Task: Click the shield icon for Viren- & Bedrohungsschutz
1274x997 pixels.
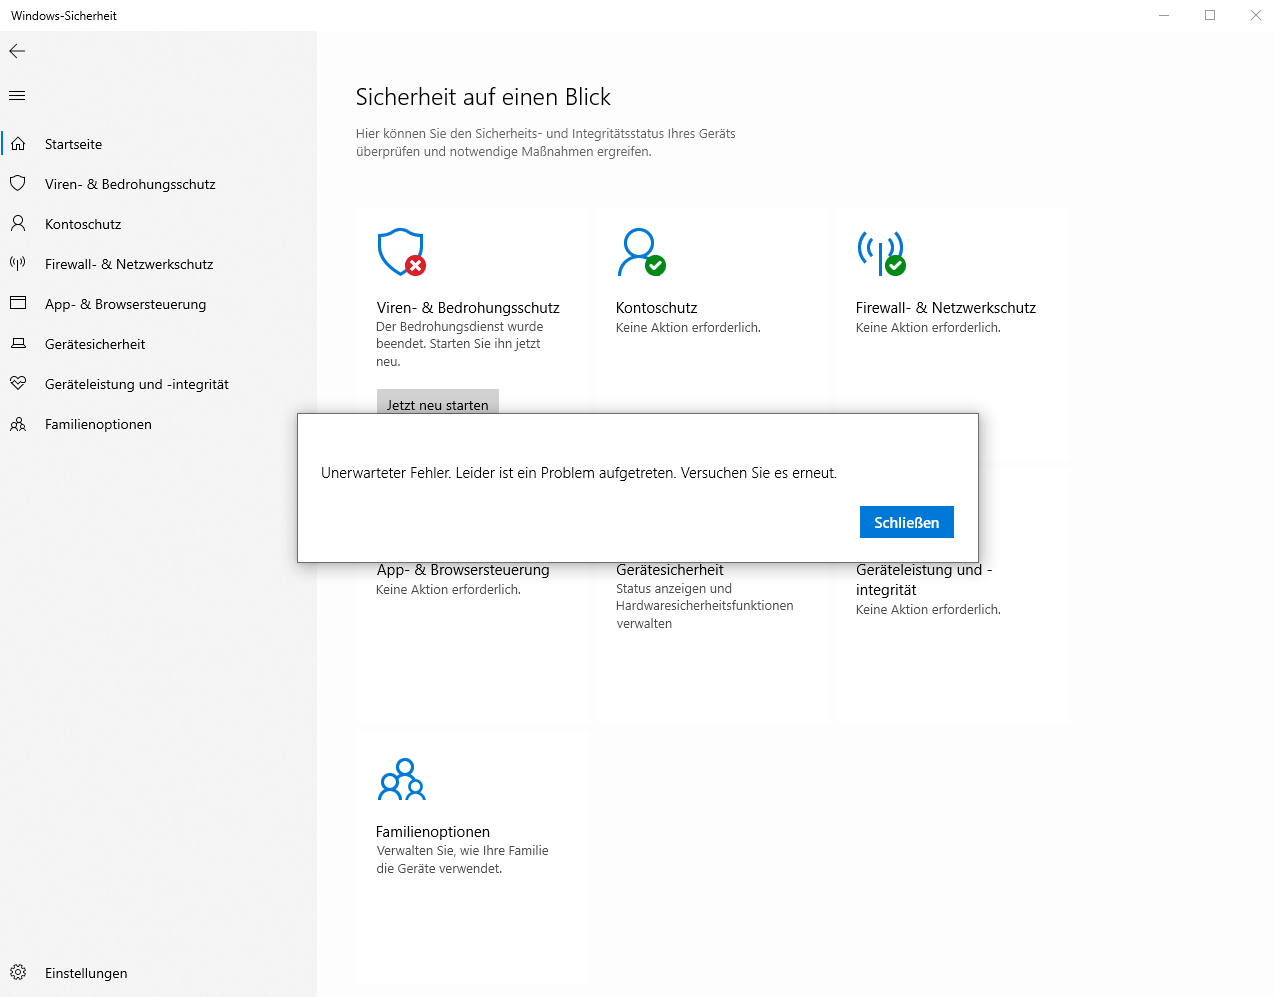Action: click(x=18, y=184)
